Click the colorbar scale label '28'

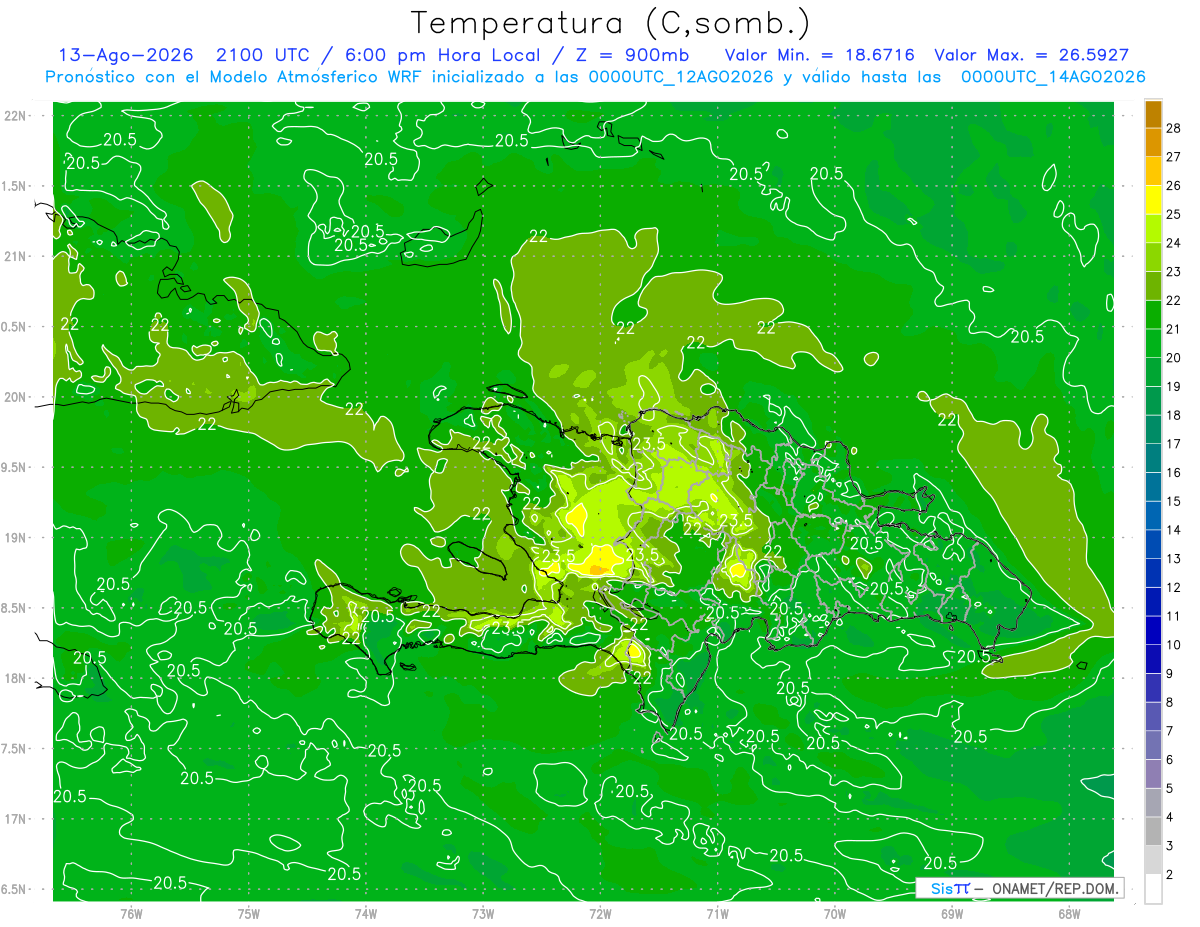pos(1173,127)
